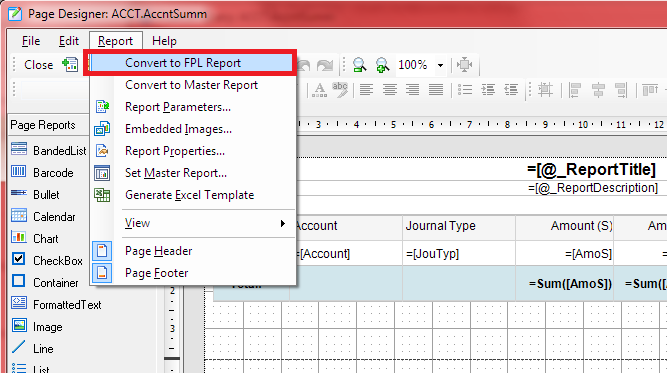Select the Image toolbox item
The height and width of the screenshot is (373, 667).
point(37,327)
